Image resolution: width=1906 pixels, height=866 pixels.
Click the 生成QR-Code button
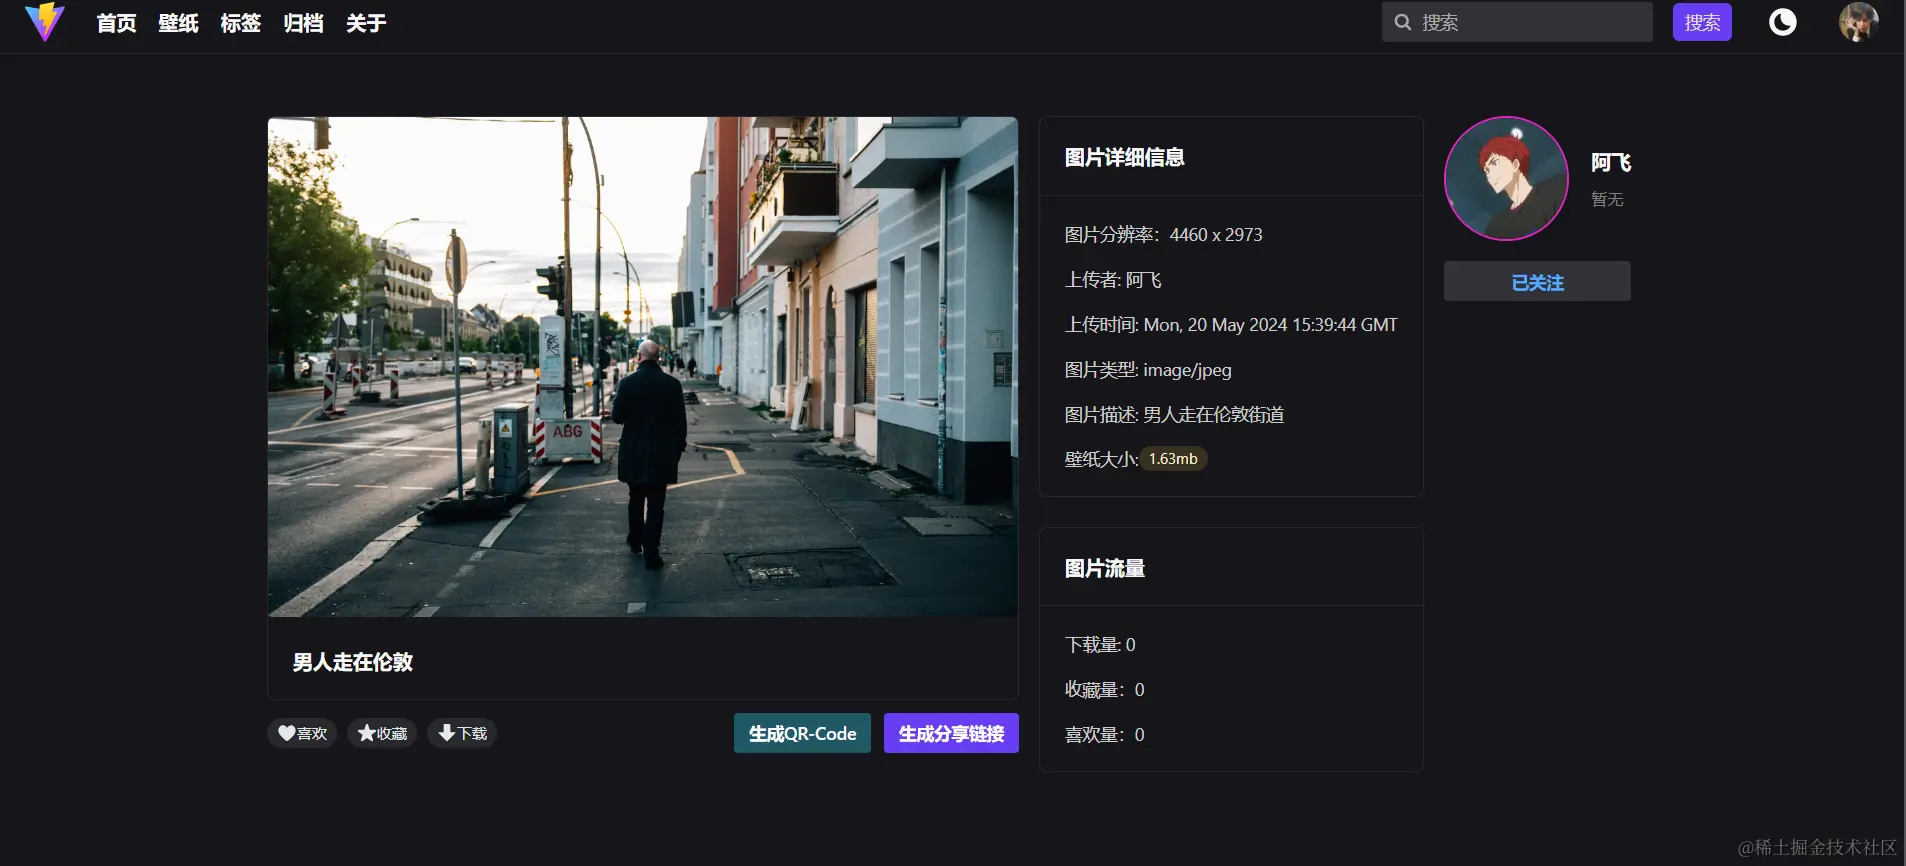[802, 733]
